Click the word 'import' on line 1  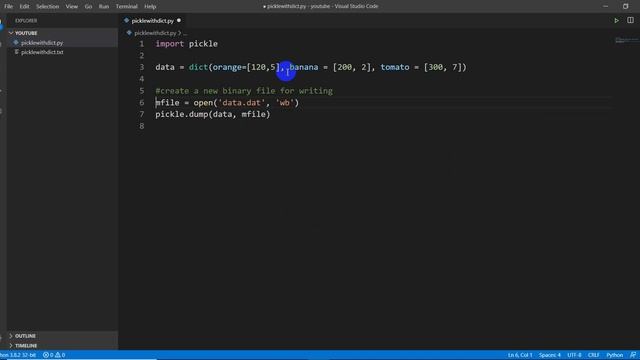tap(169, 44)
